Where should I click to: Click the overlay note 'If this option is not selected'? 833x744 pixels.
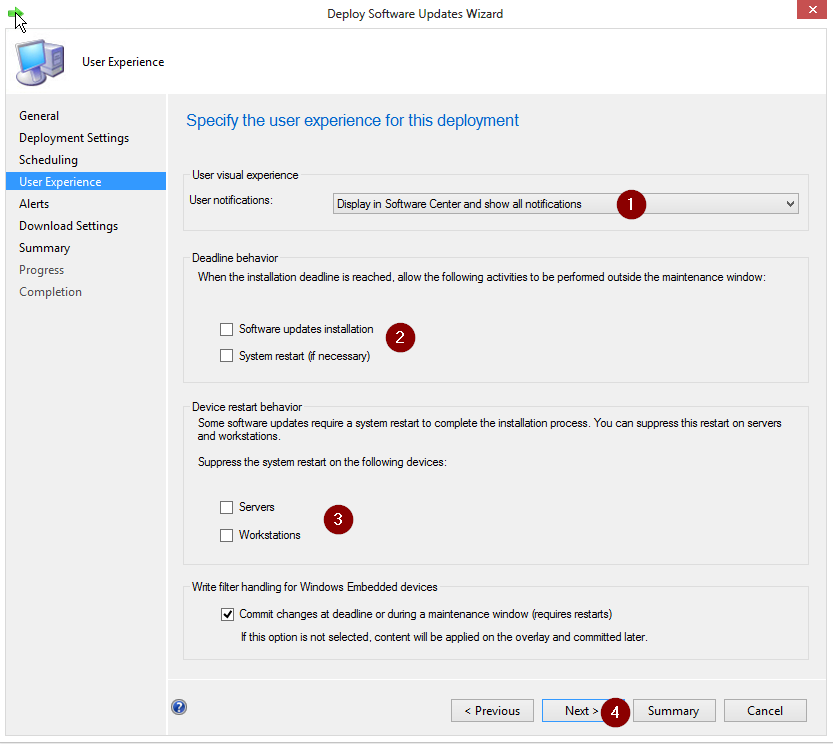click(444, 637)
